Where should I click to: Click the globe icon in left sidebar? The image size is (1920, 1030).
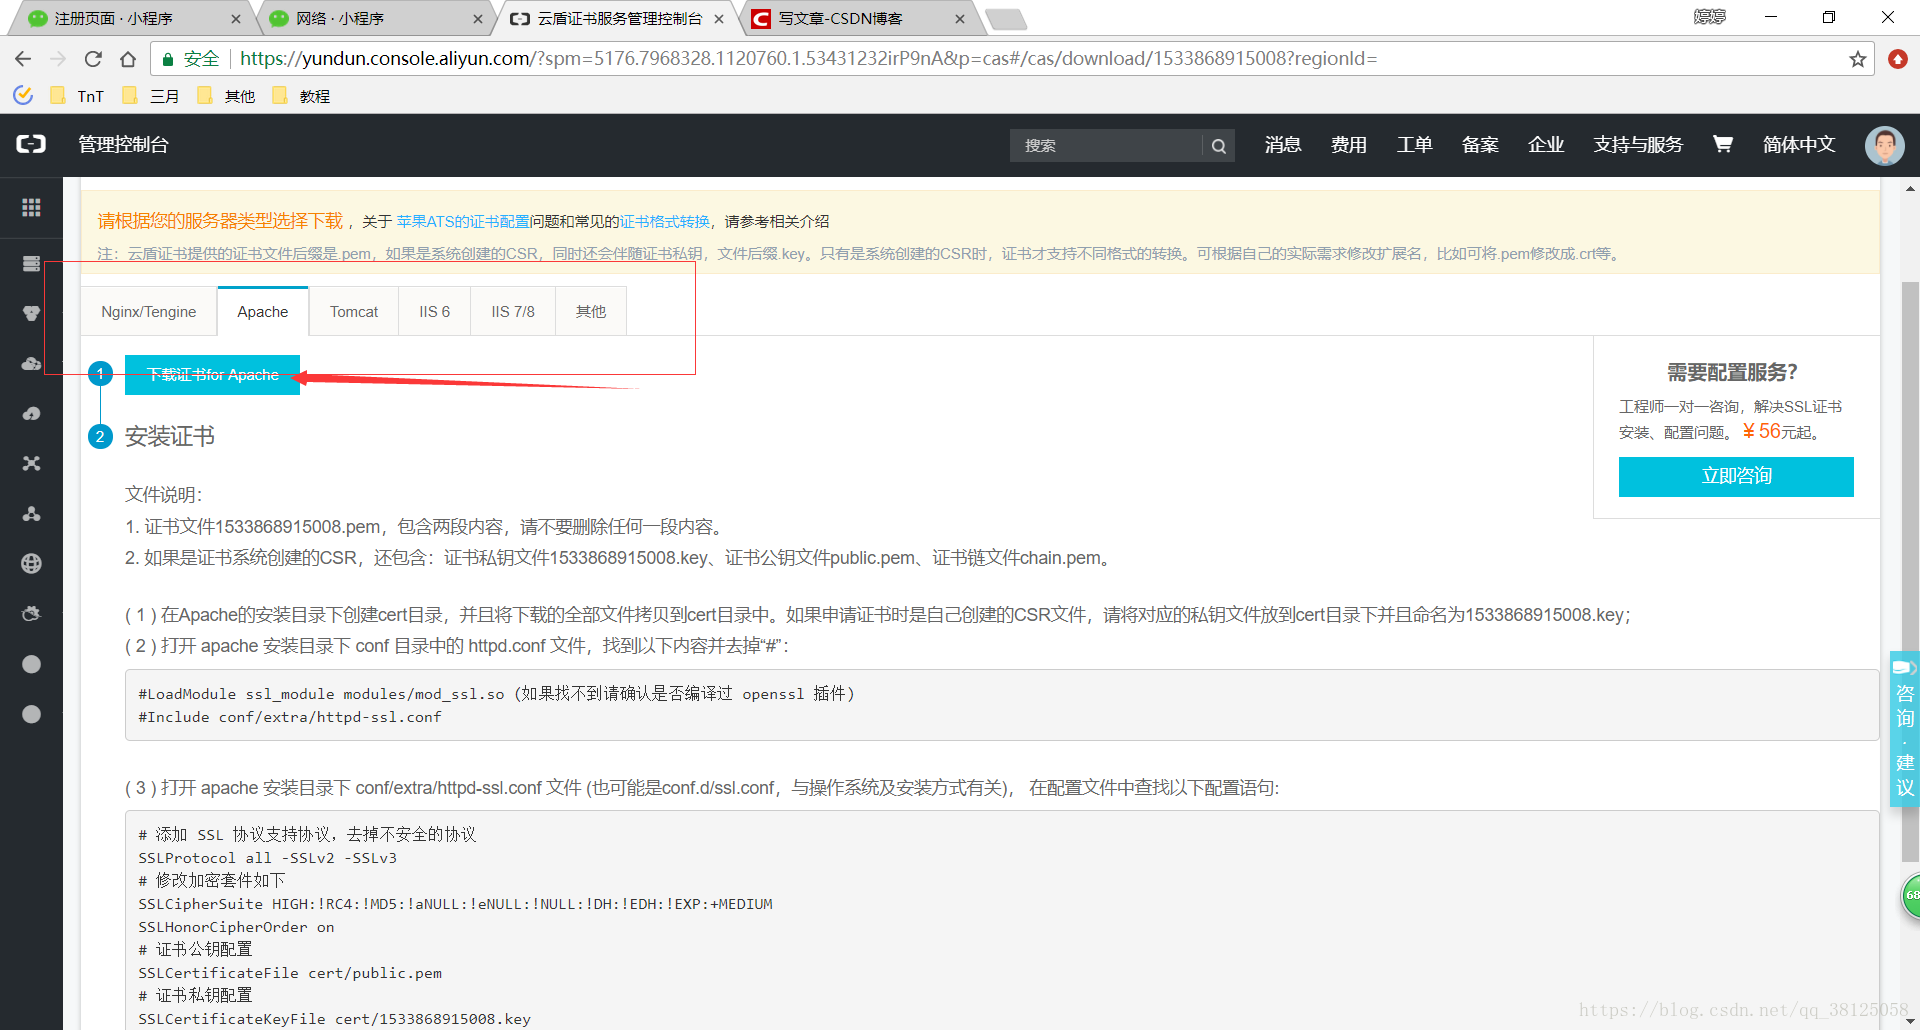[x=31, y=563]
